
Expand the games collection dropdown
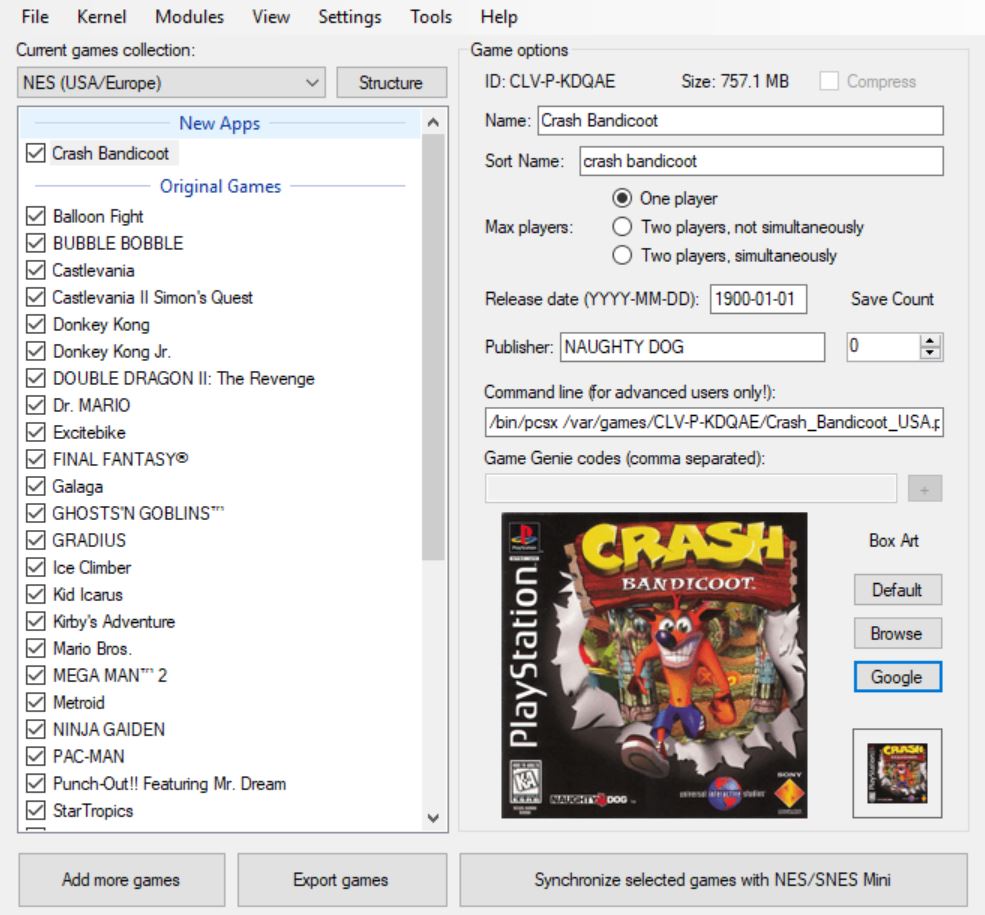[x=171, y=82]
